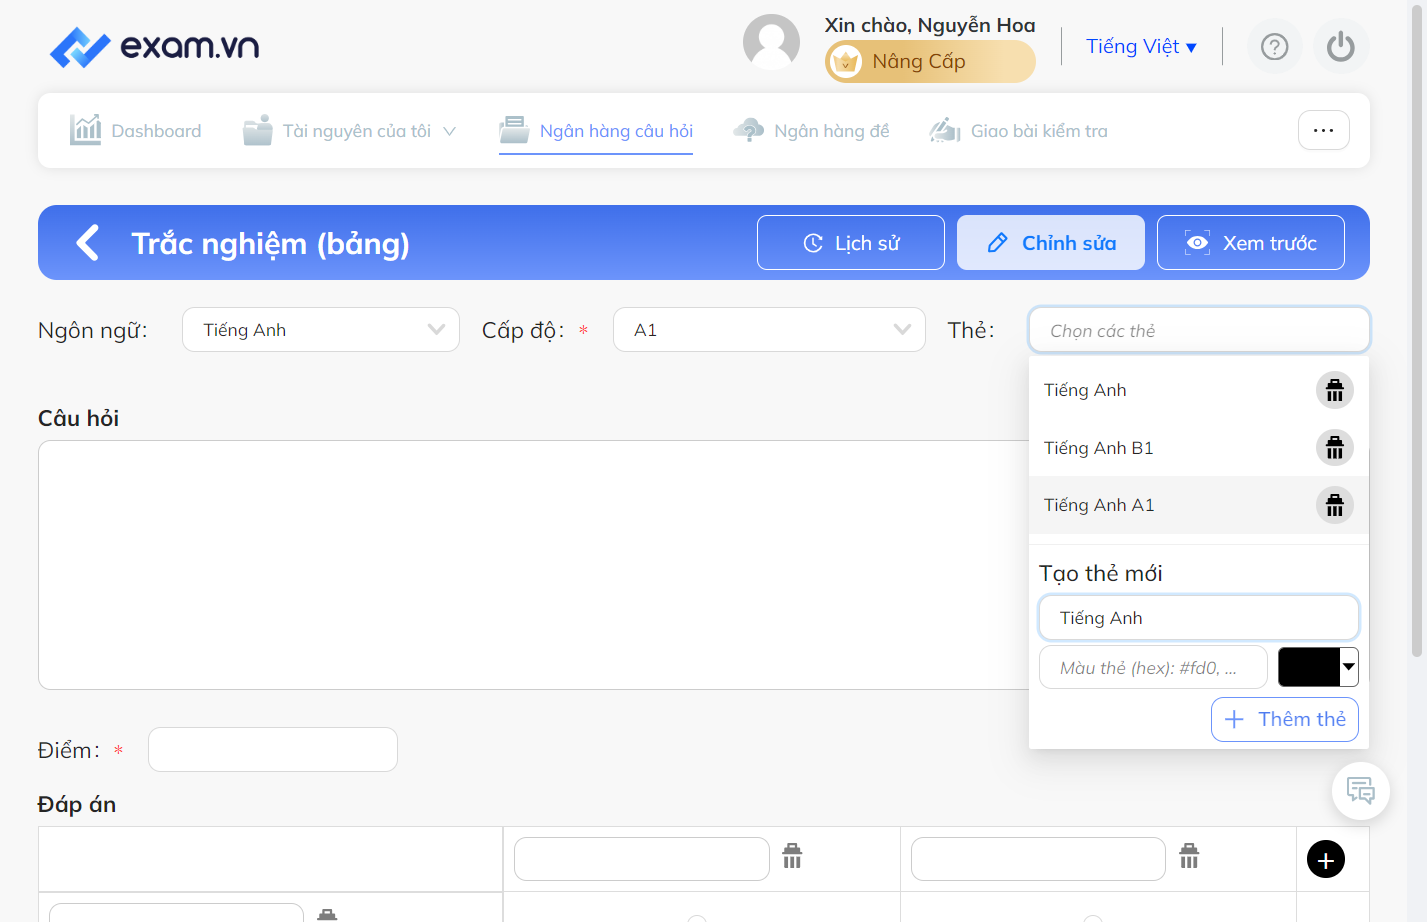Expand Tài nguyên của tôi menu
This screenshot has height=922, width=1427.
click(x=349, y=130)
